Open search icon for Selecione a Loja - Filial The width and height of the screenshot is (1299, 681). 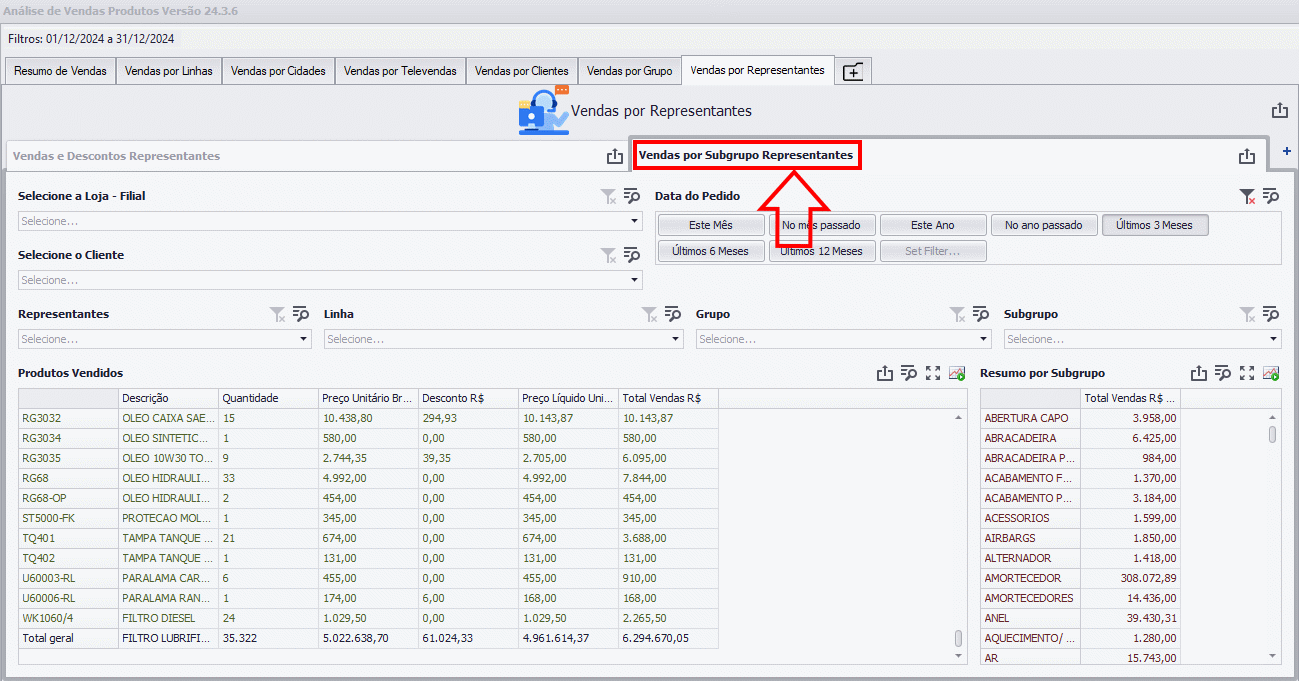(x=632, y=196)
